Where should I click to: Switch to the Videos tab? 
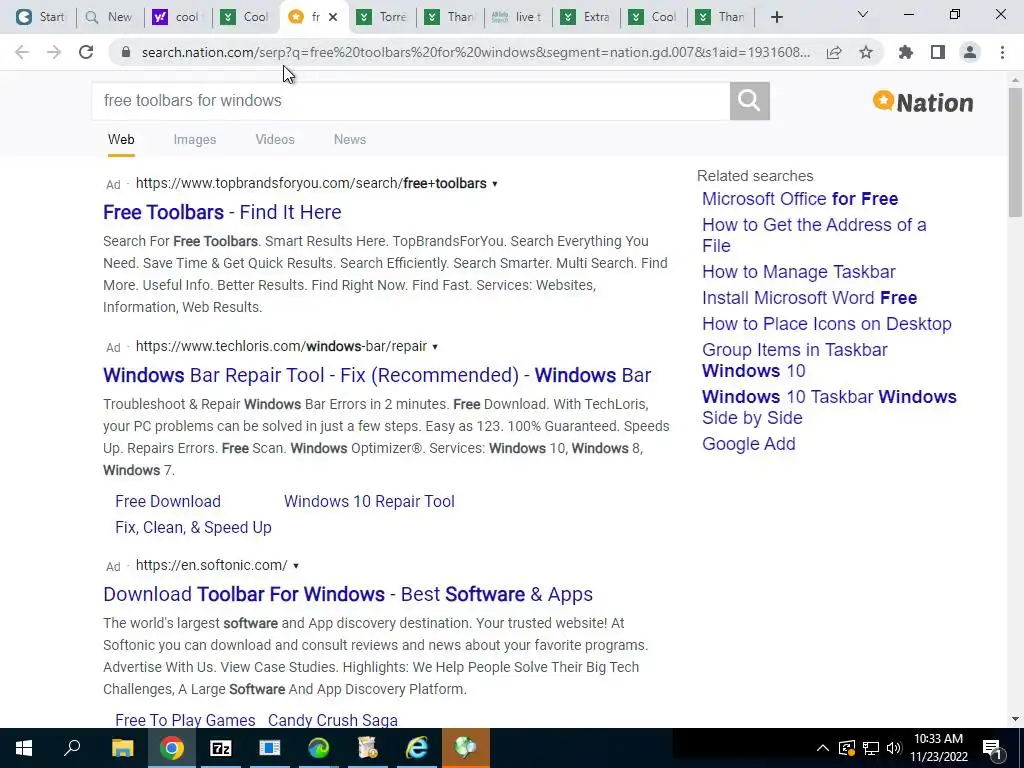click(275, 140)
